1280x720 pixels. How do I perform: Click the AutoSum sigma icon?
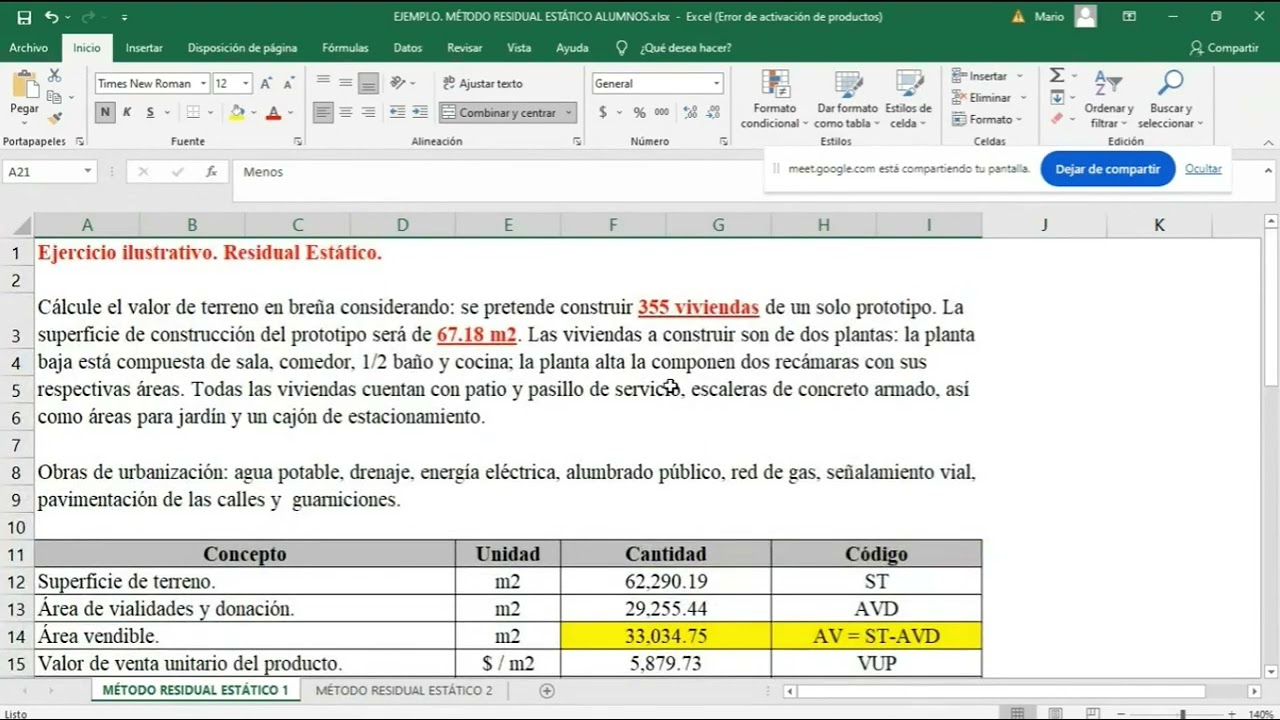[x=1057, y=76]
